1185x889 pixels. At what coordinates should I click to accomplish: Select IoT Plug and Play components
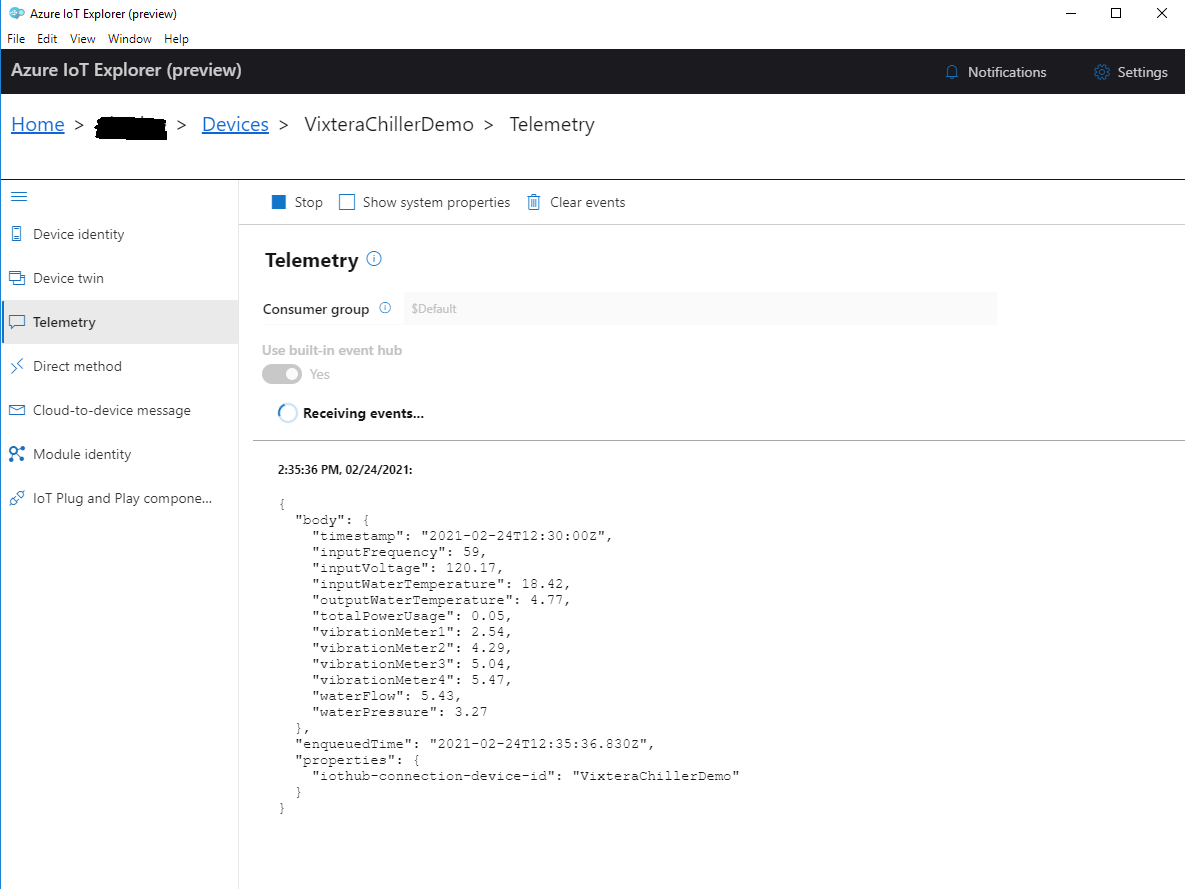point(120,498)
